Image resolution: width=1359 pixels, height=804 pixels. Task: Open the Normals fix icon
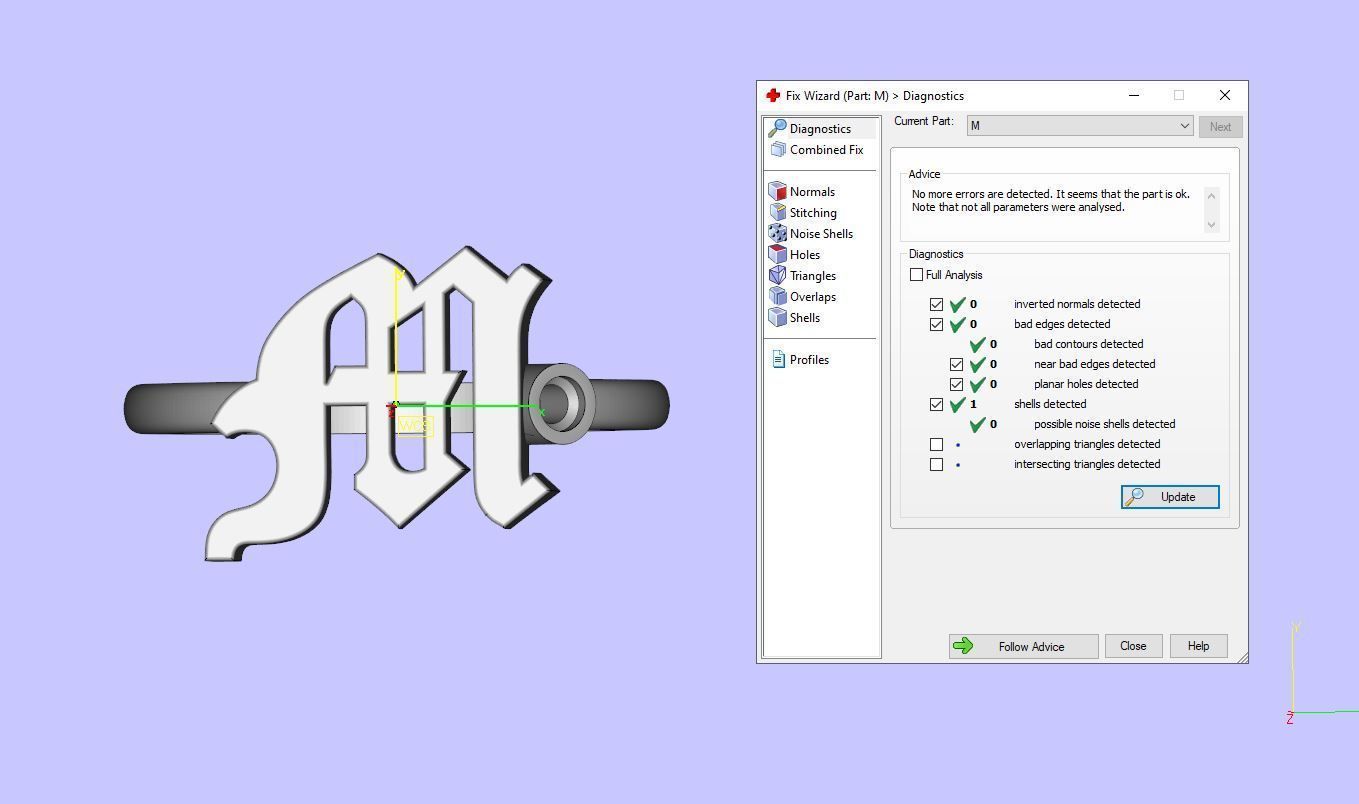[x=778, y=191]
